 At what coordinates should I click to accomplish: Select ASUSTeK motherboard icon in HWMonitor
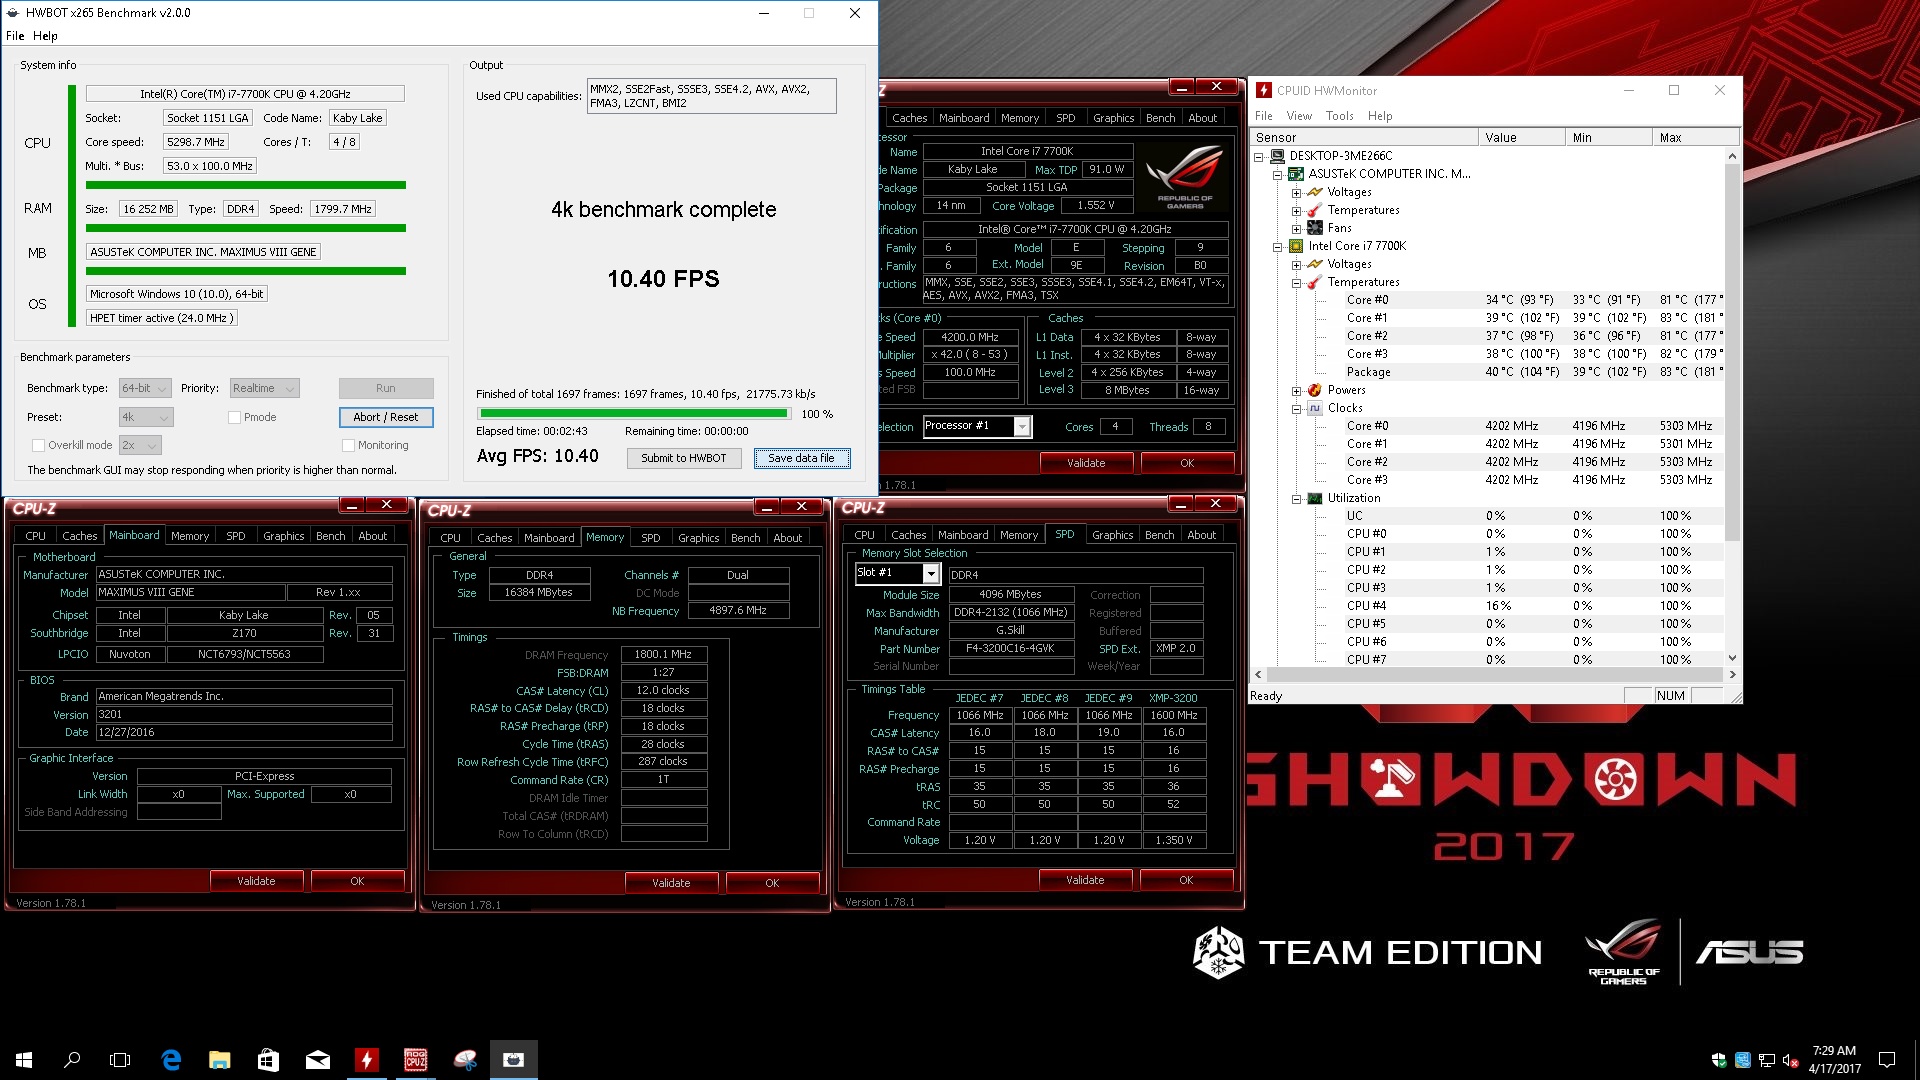(x=1296, y=174)
